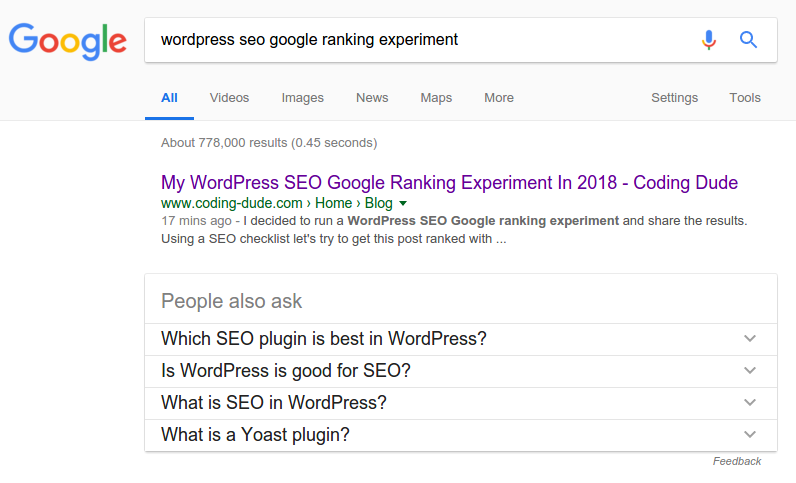
Task: Expand "What is a Yoast plugin?" question
Action: click(461, 435)
